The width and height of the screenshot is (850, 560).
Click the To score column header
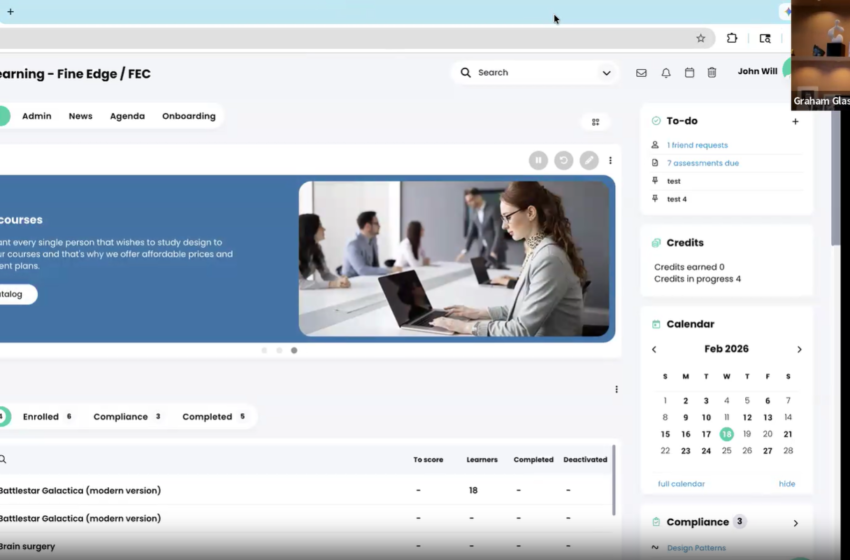(x=428, y=460)
